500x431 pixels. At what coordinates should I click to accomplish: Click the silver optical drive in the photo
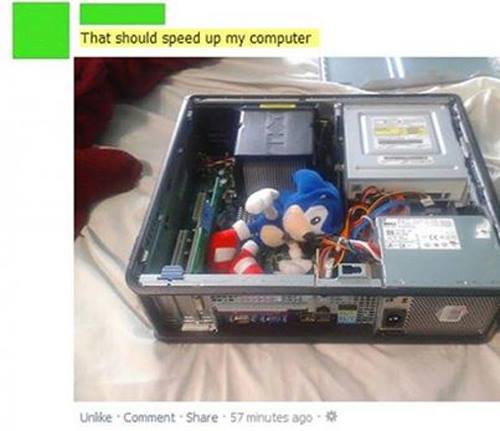click(402, 148)
